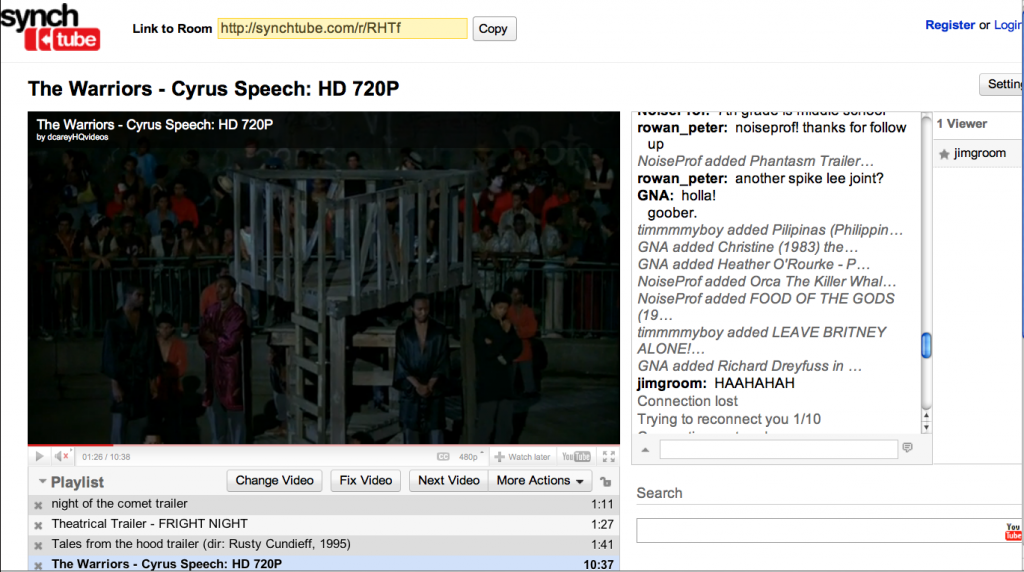Skip to Next Video
Viewport: 1024px width, 572px height.
(x=449, y=481)
